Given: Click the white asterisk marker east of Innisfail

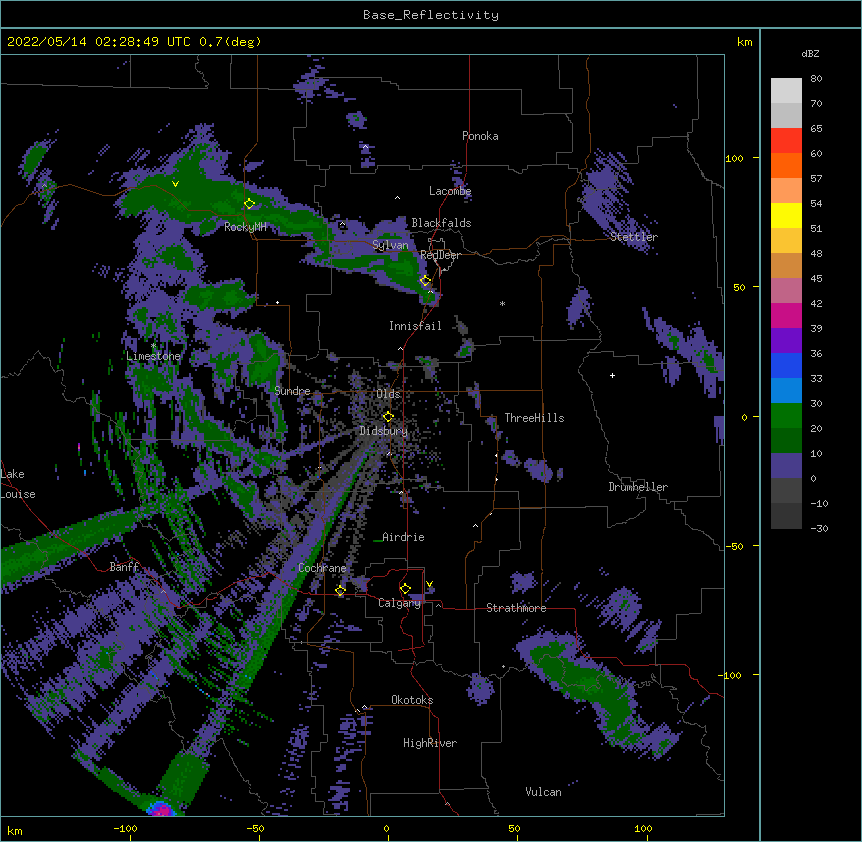Looking at the screenshot, I should tap(502, 303).
